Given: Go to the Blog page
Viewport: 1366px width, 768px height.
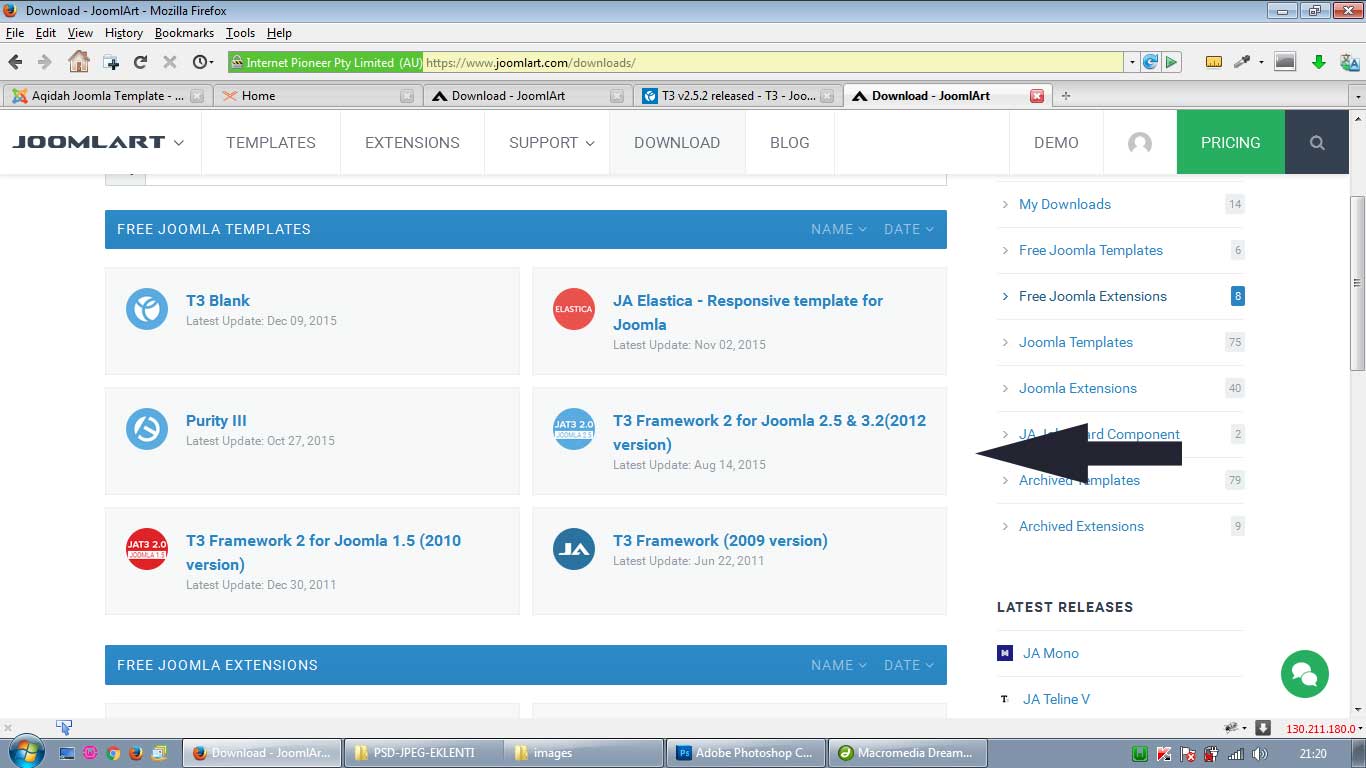Looking at the screenshot, I should (x=790, y=142).
